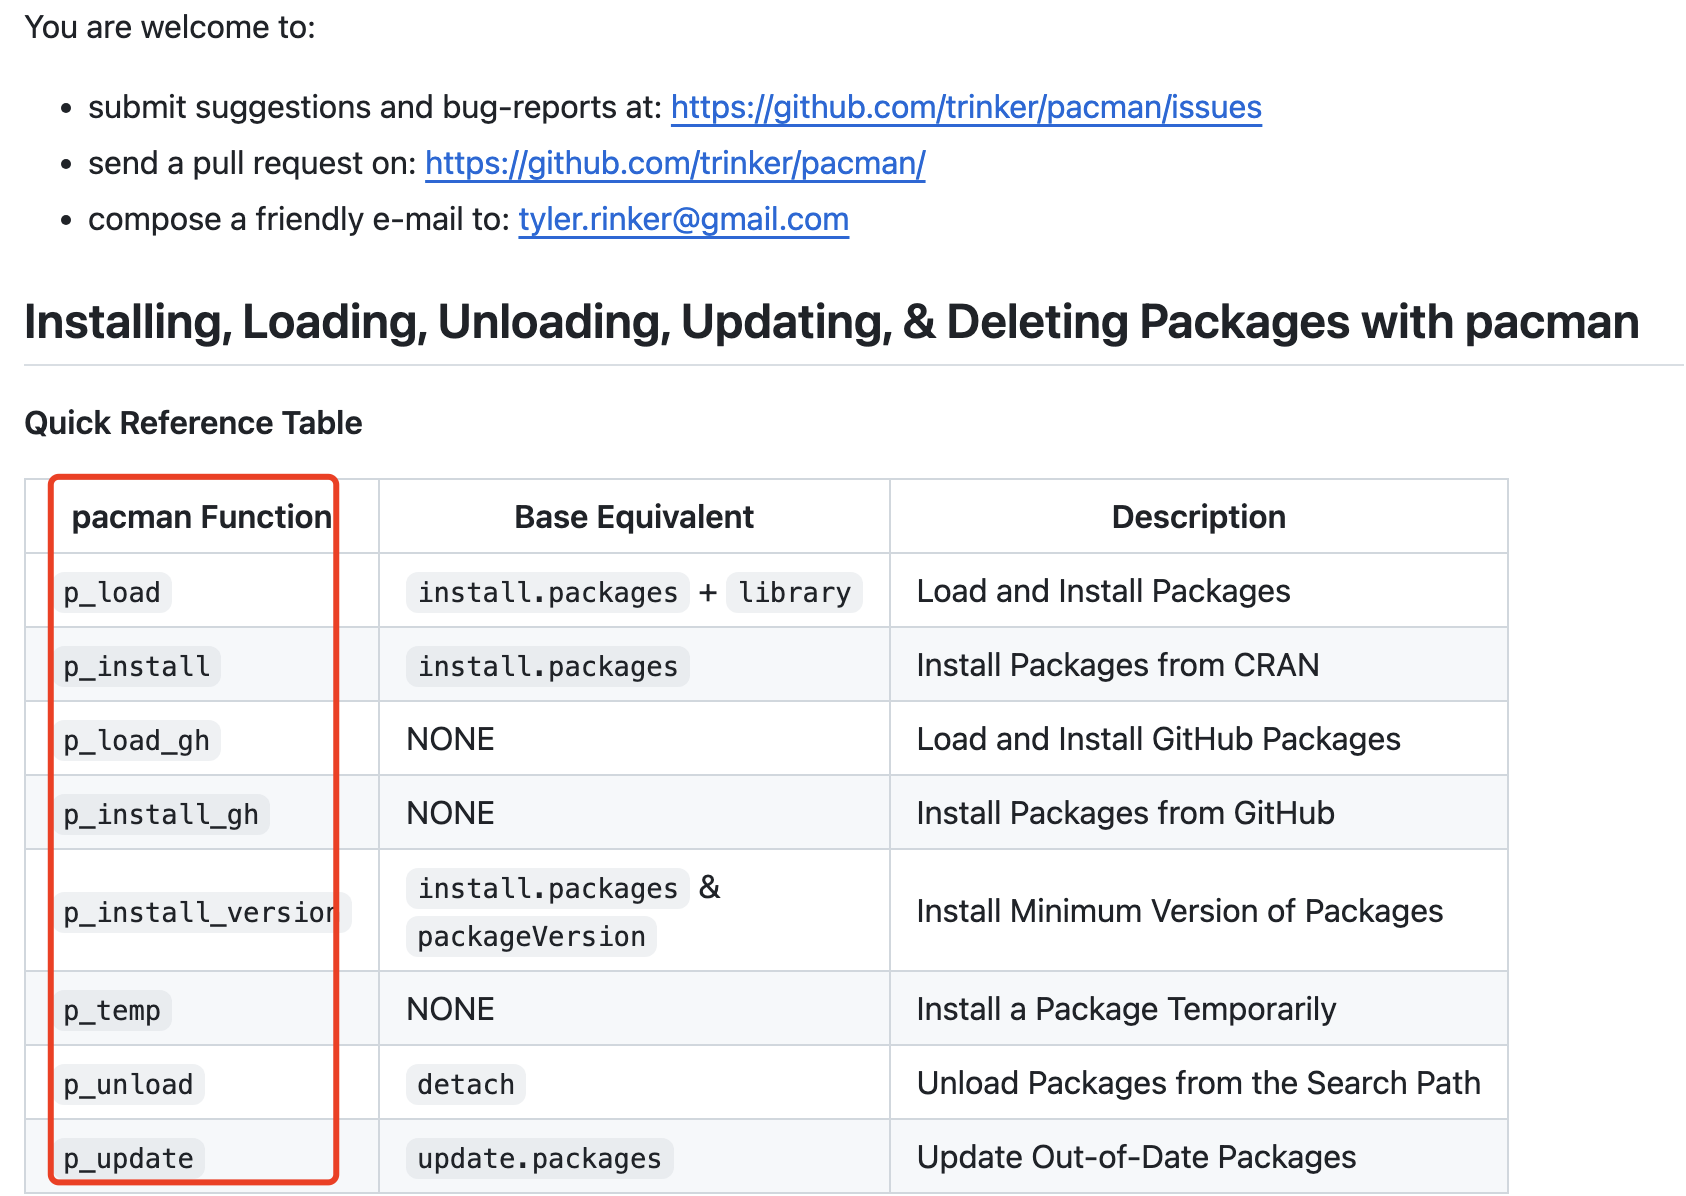Click the update.packages code snippet
Image resolution: width=1686 pixels, height=1196 pixels.
coord(540,1158)
